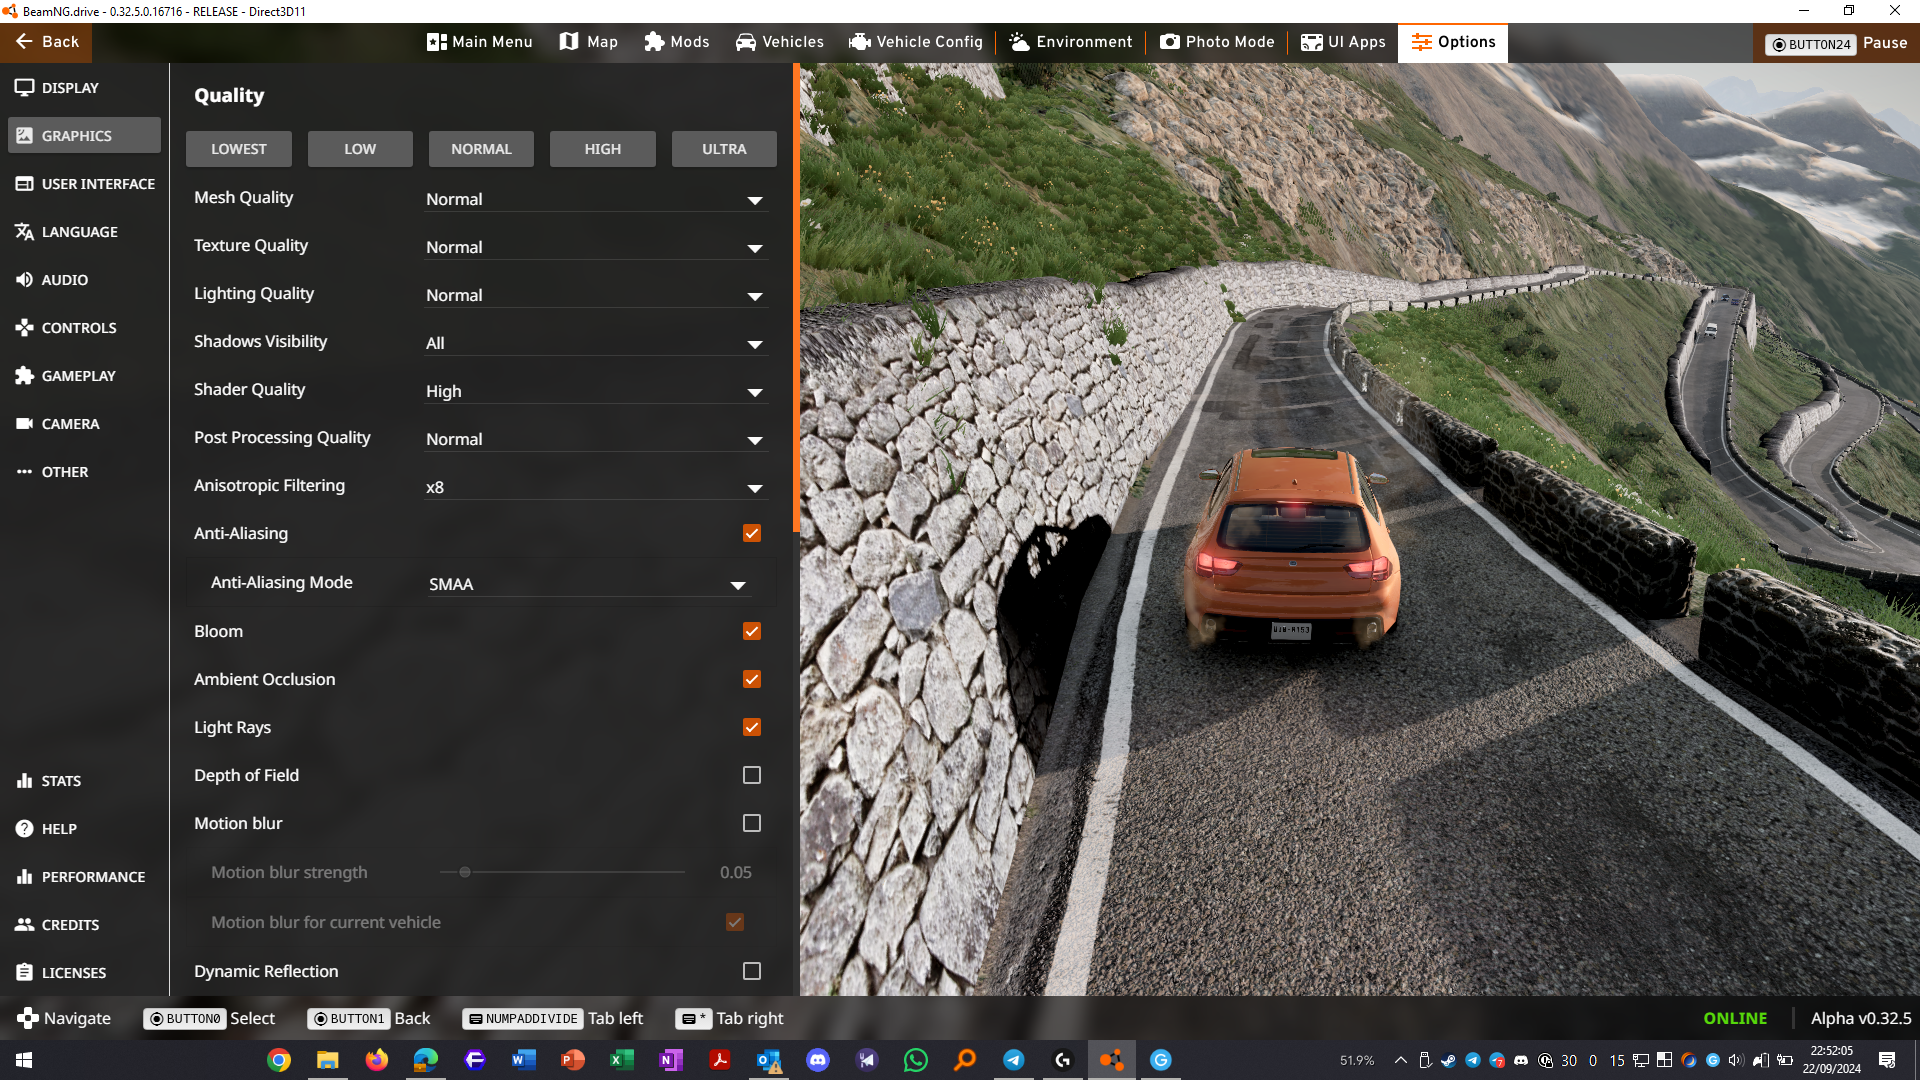This screenshot has height=1080, width=1920.
Task: Open the Display settings icon in sidebar
Action: 25,88
